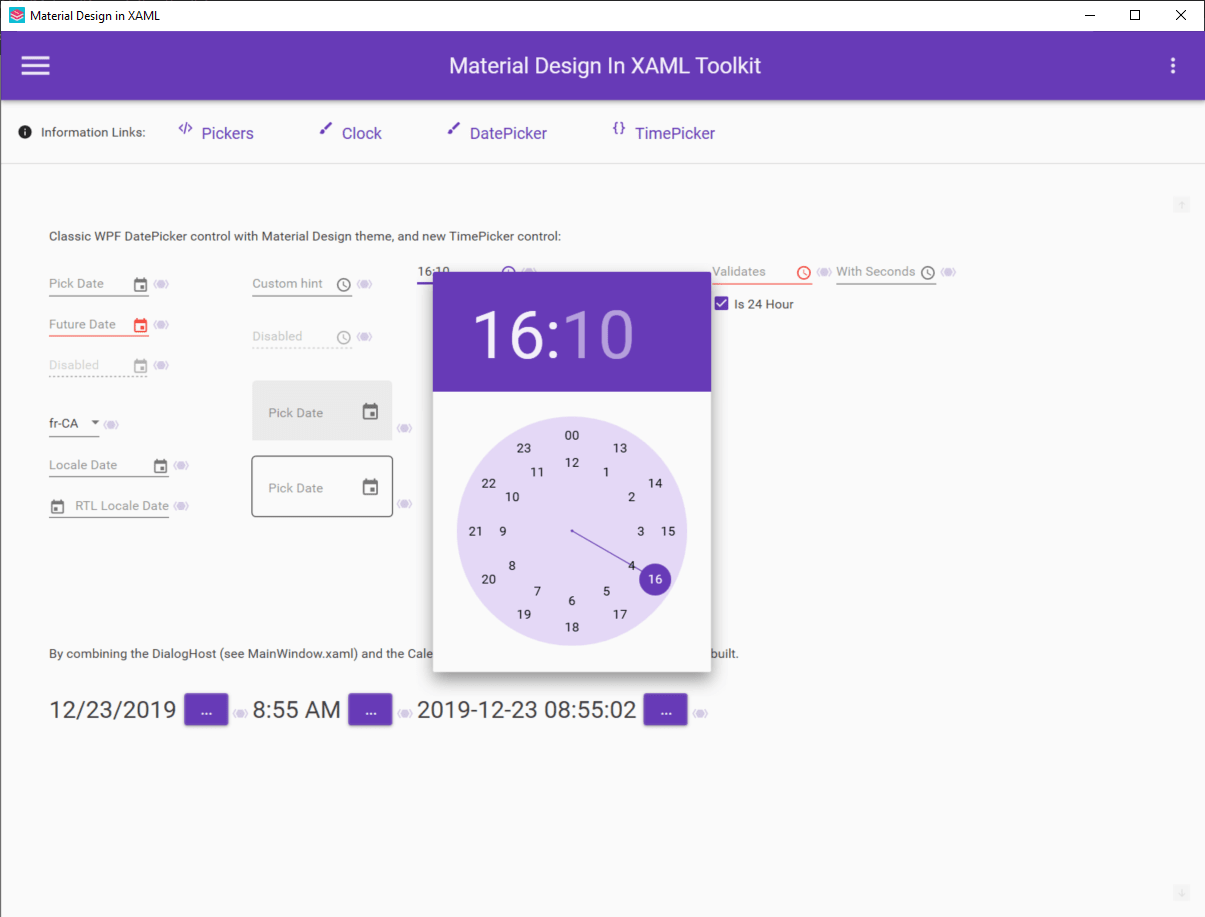Viewport: 1205px width, 917px height.
Task: Select hour 19 on the clock
Action: coord(524,614)
